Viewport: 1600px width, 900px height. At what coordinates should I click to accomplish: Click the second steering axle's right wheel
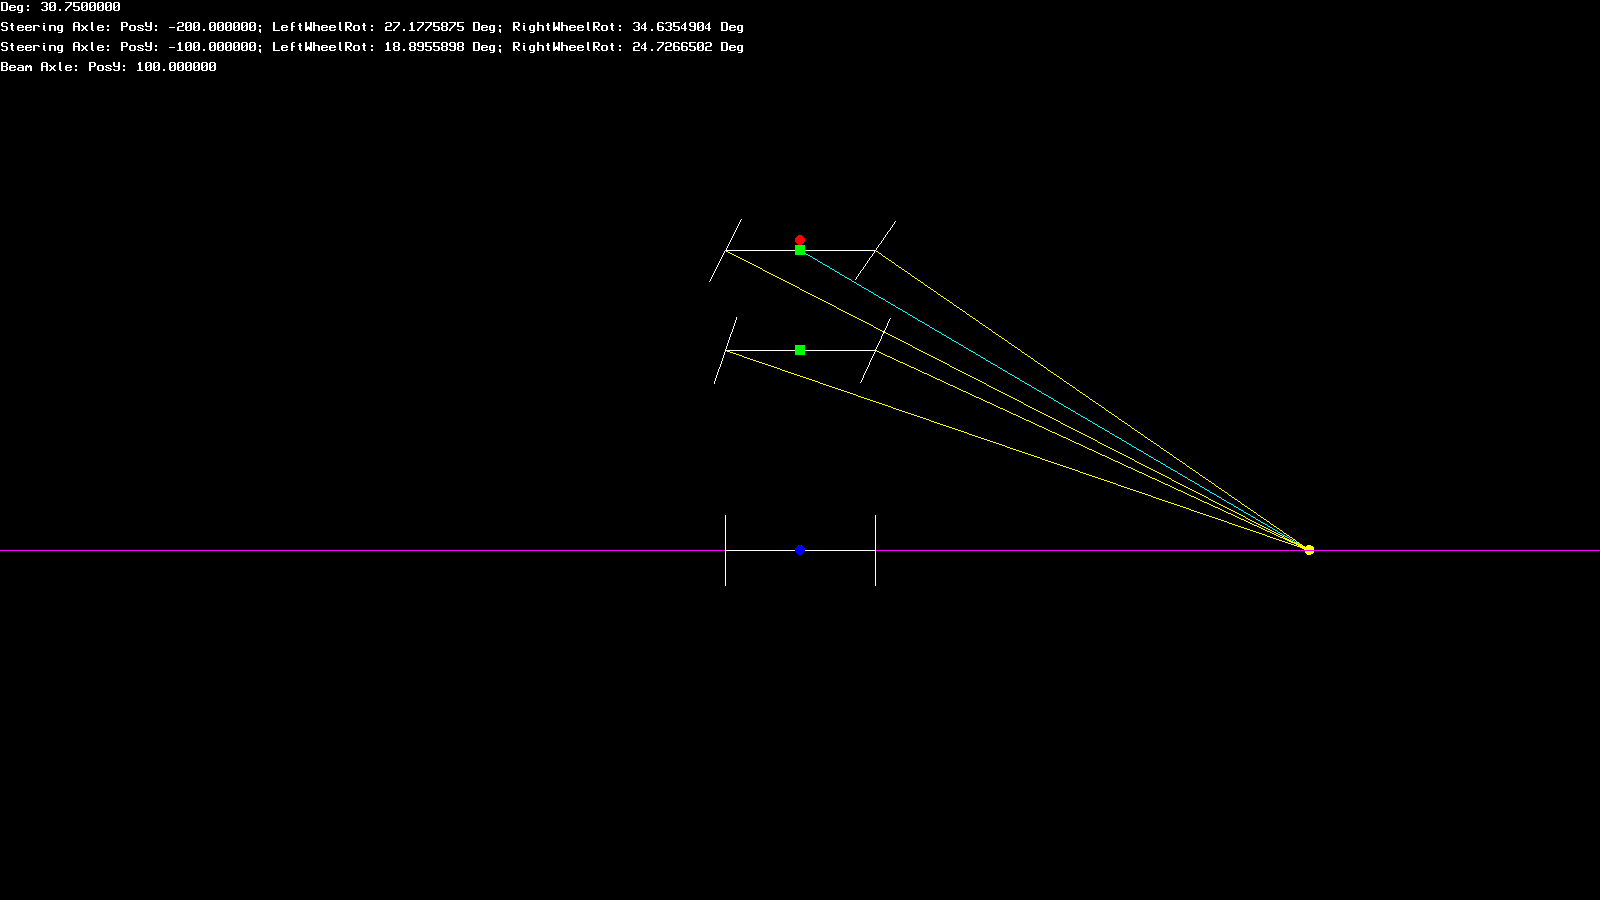875,351
